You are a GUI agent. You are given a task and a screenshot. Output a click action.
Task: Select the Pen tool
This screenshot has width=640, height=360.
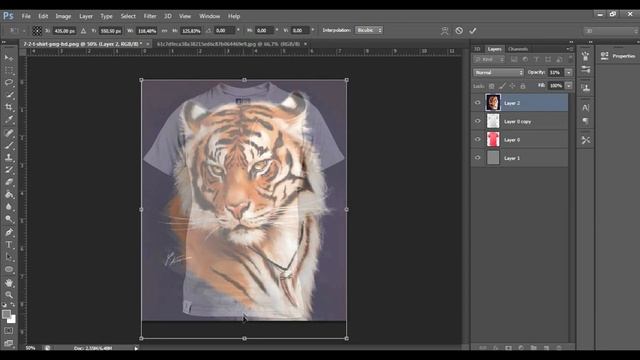[9, 232]
